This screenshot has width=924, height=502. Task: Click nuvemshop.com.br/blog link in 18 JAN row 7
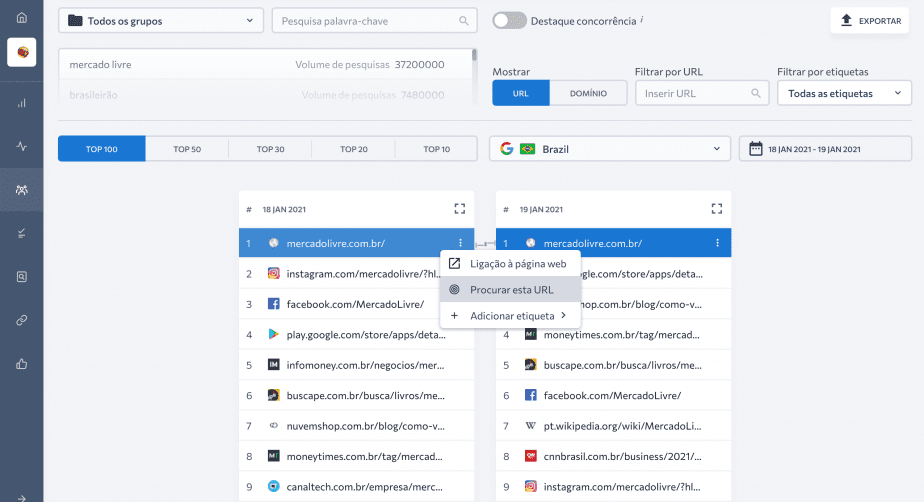(x=365, y=426)
